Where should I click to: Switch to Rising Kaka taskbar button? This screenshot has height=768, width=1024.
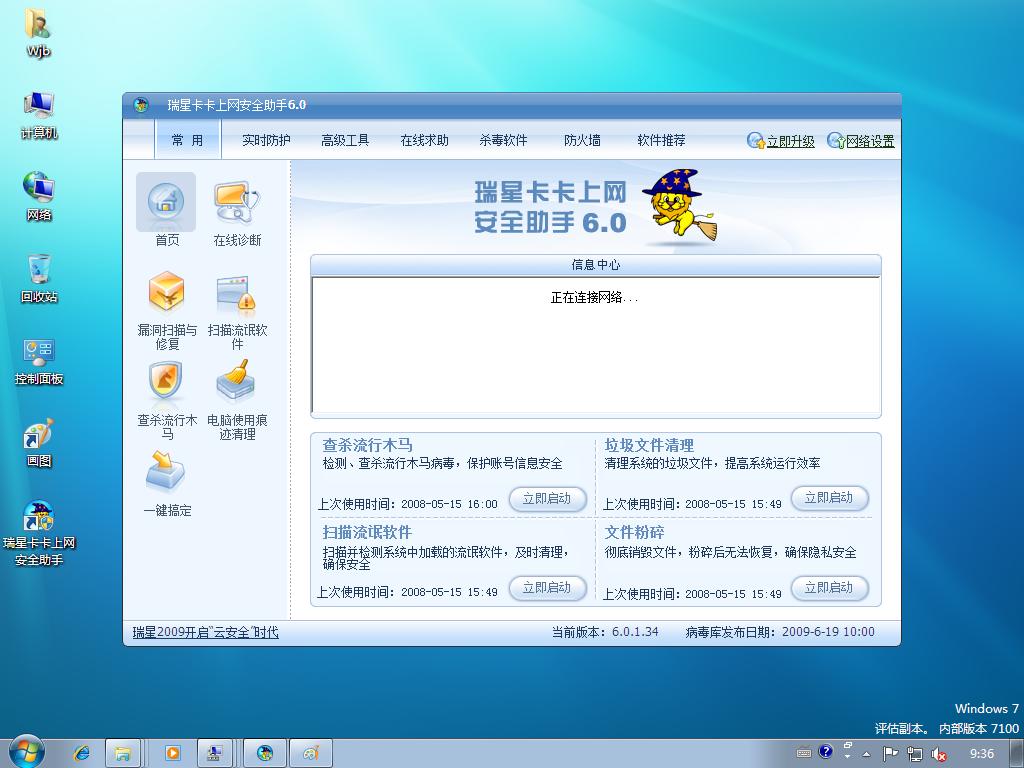pyautogui.click(x=264, y=753)
